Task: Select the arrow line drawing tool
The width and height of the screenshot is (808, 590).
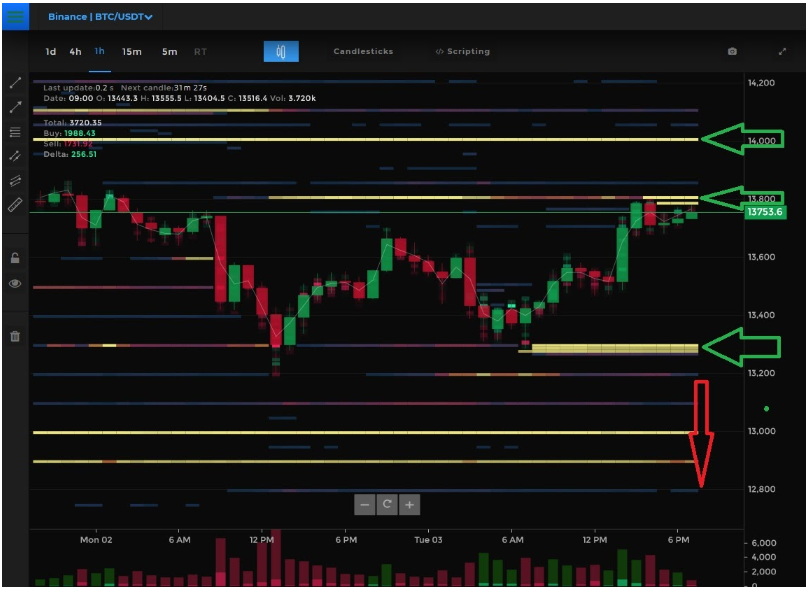Action: (15, 107)
